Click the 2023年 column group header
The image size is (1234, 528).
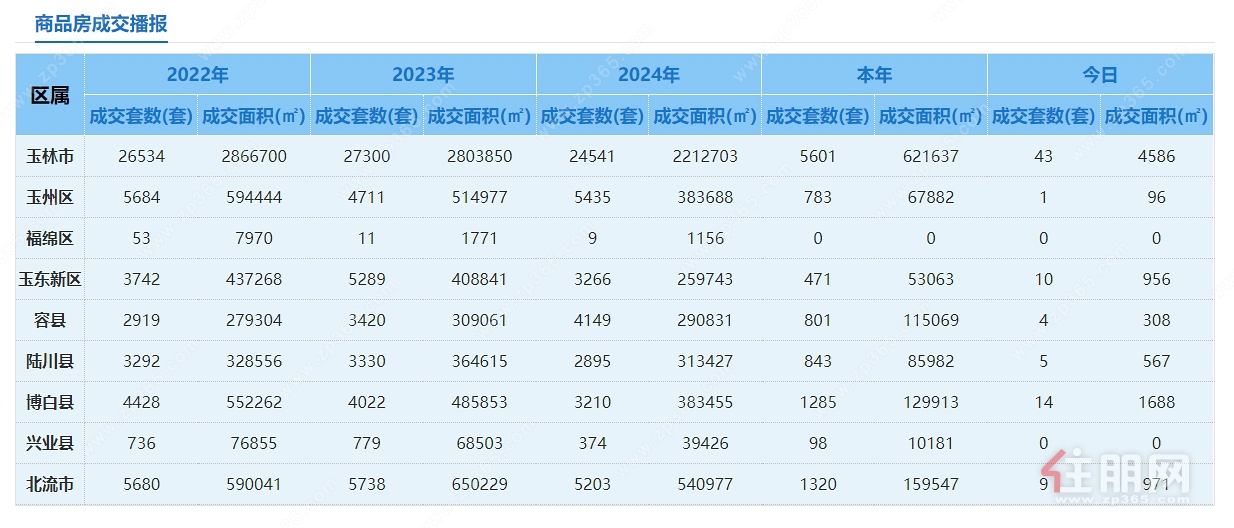(x=423, y=75)
